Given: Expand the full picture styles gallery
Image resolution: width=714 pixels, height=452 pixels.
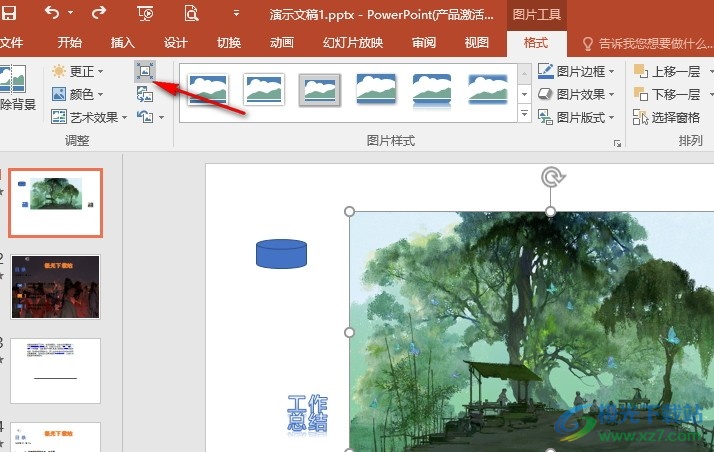Looking at the screenshot, I should (524, 113).
